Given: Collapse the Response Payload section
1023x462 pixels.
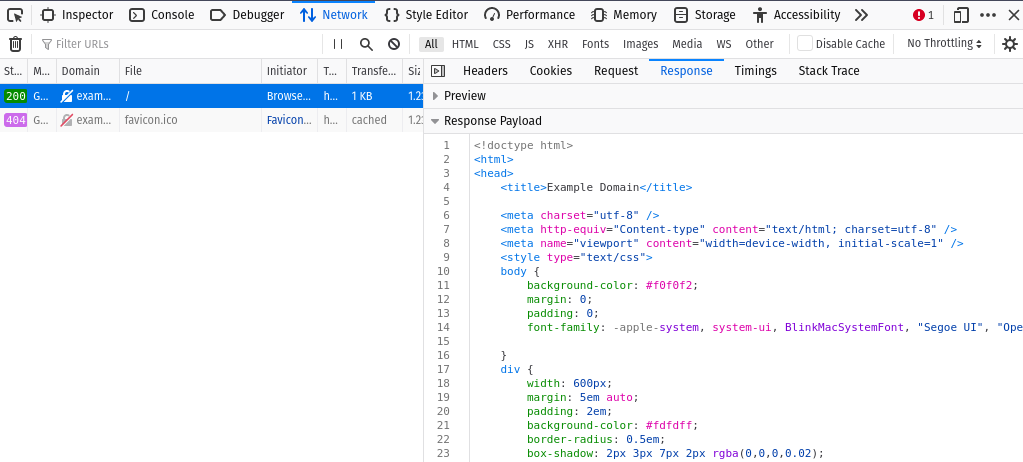Looking at the screenshot, I should (436, 121).
